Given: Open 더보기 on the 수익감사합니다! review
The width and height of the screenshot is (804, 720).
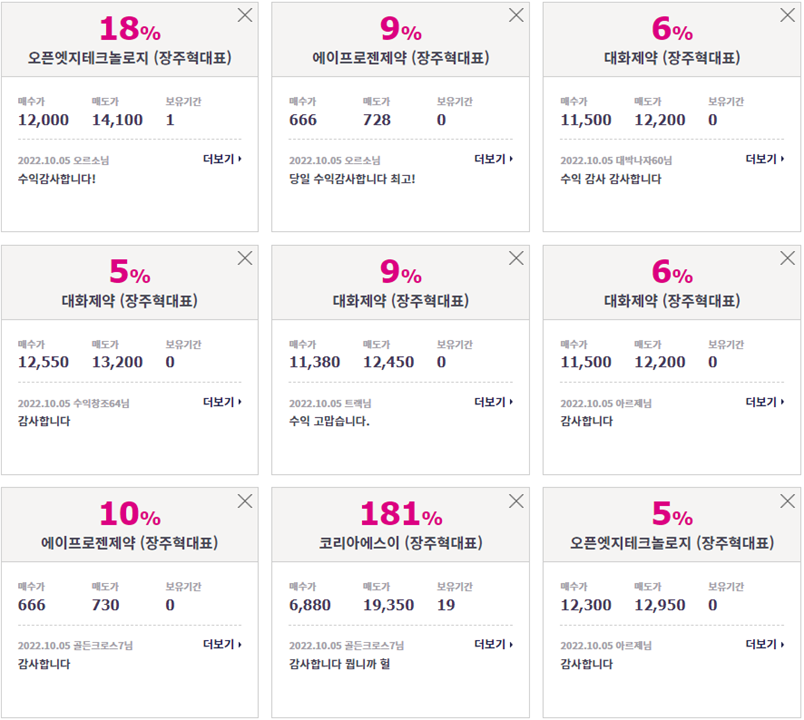Looking at the screenshot, I should pyautogui.click(x=222, y=159).
